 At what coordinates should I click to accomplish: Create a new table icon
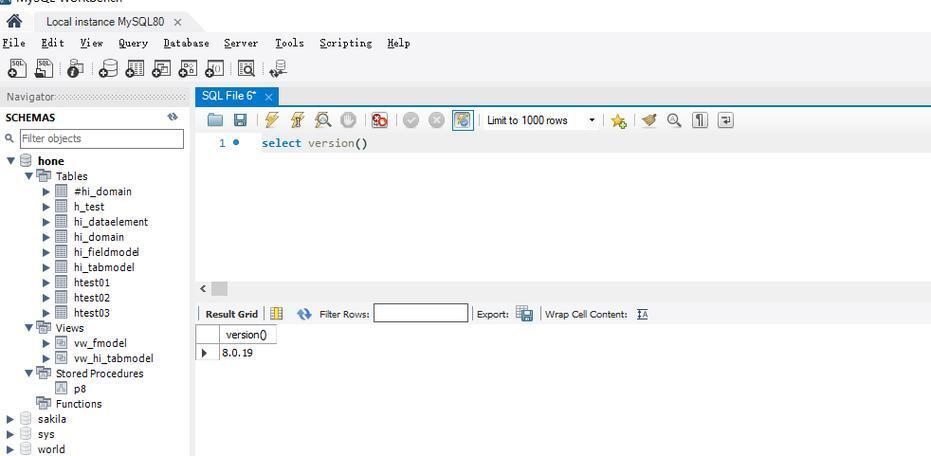coord(135,68)
